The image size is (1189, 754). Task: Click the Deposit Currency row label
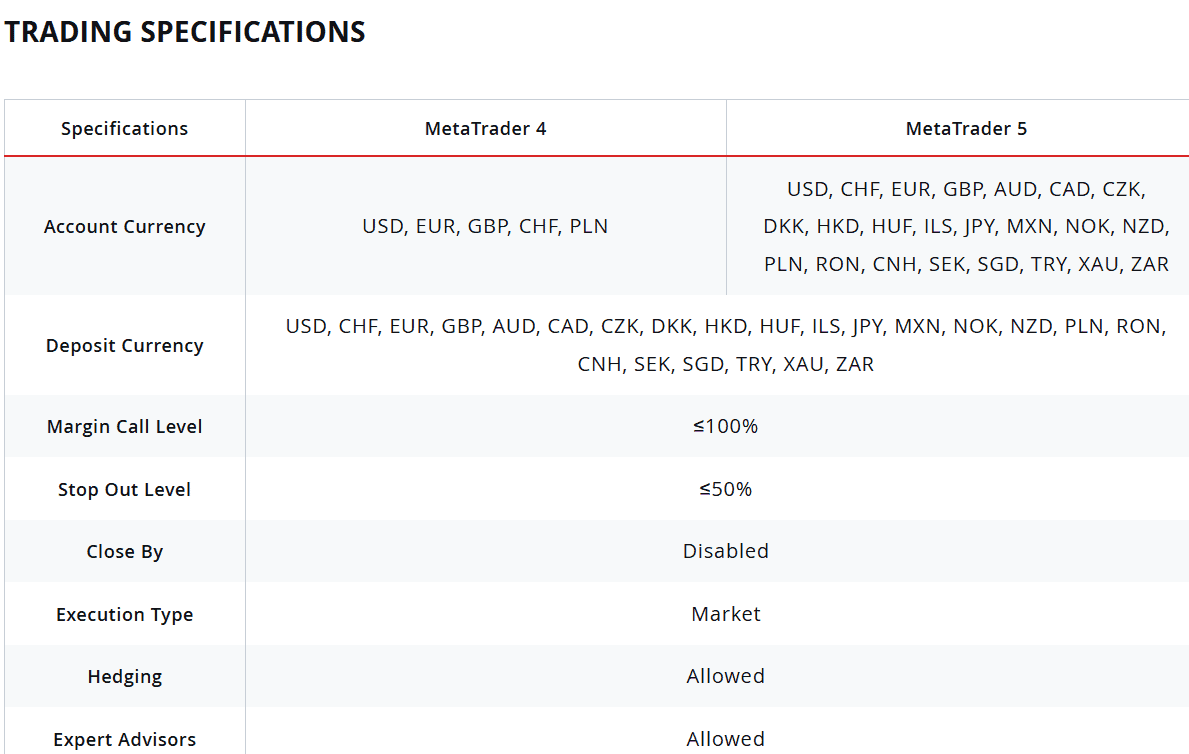124,345
